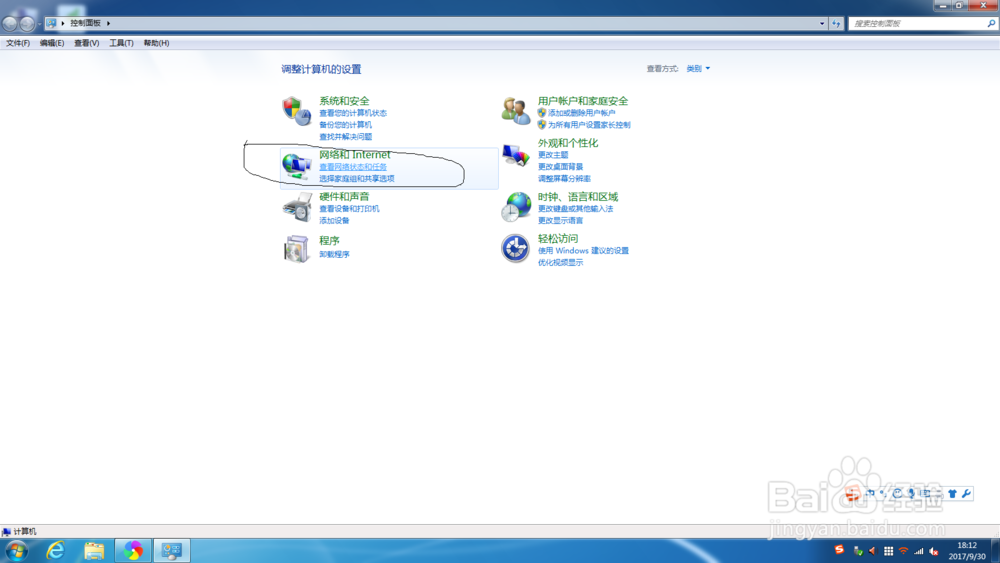Click the 更改主题 link
1000x563 pixels.
(x=553, y=155)
